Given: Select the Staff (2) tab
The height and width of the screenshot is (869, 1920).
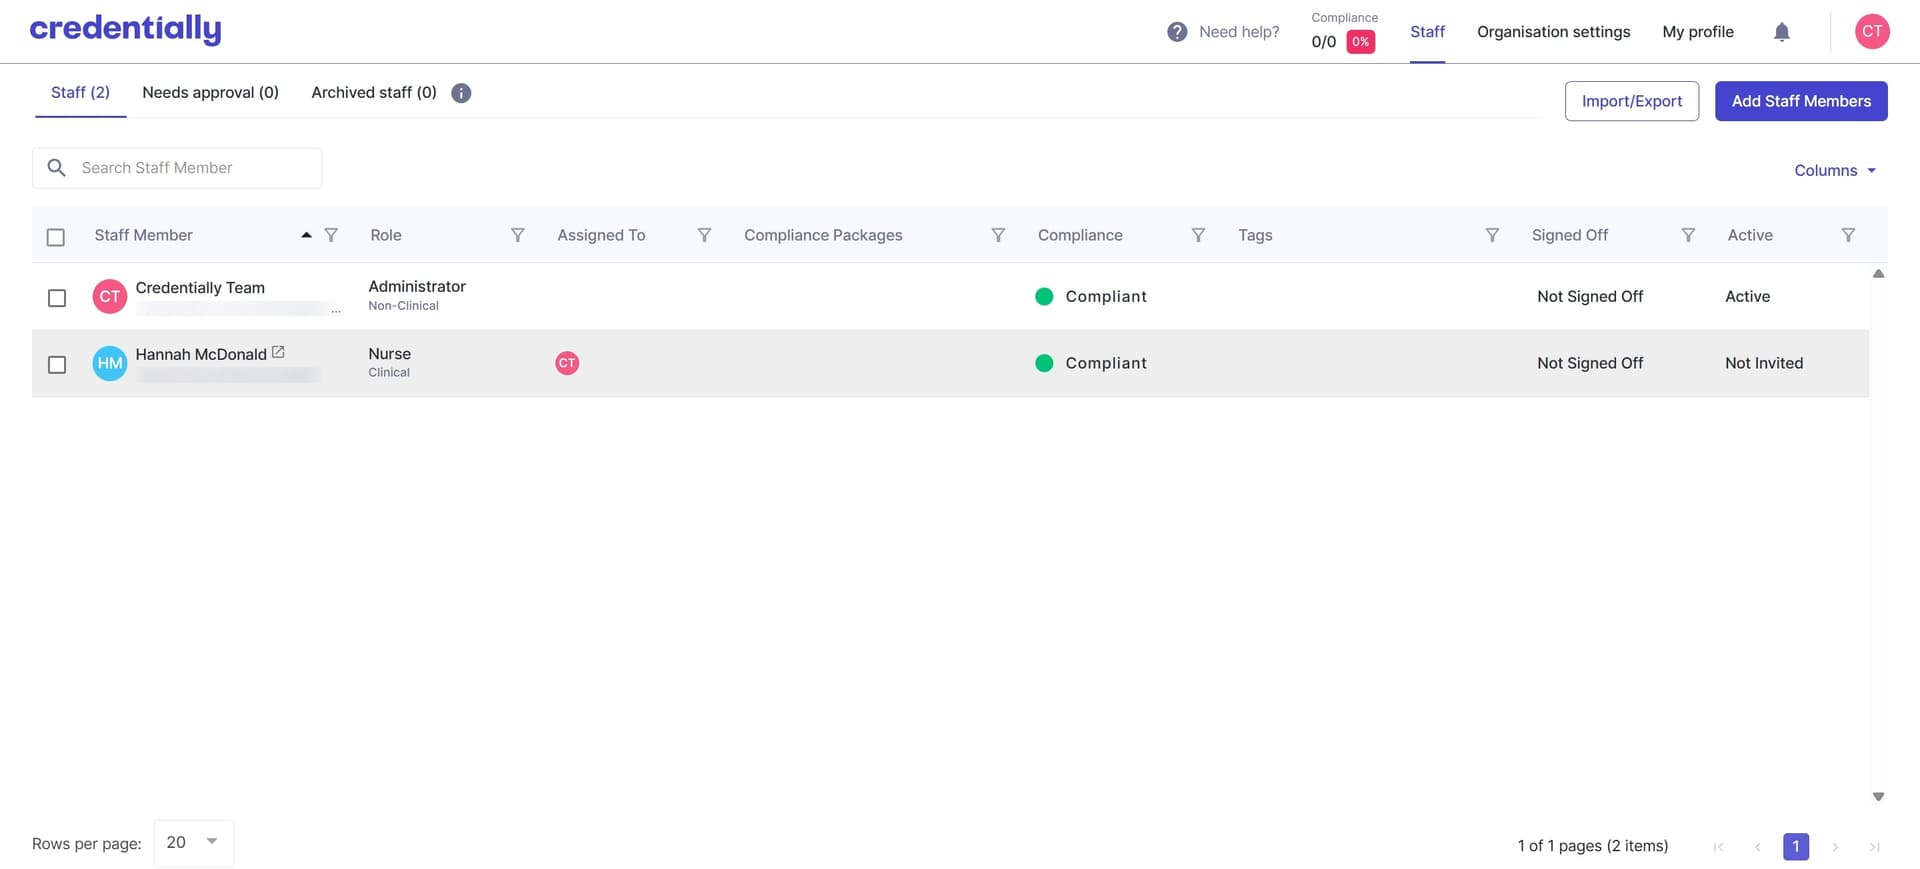Looking at the screenshot, I should point(80,93).
